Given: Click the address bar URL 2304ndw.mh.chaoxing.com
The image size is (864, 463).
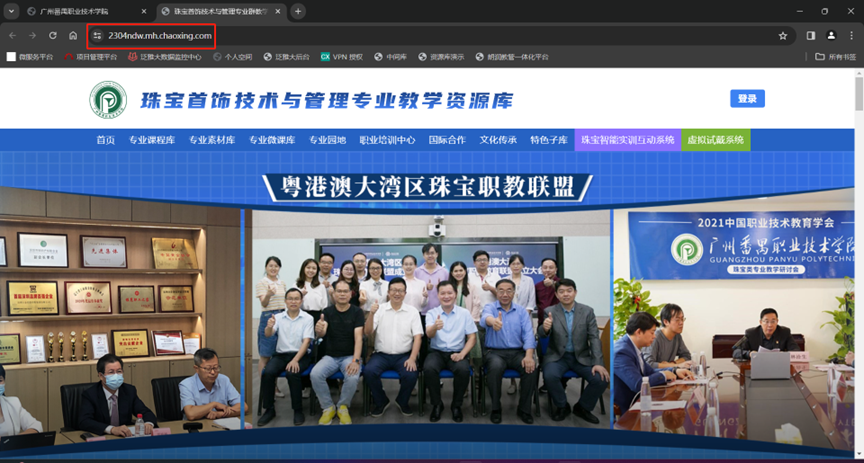Looking at the screenshot, I should pyautogui.click(x=160, y=36).
